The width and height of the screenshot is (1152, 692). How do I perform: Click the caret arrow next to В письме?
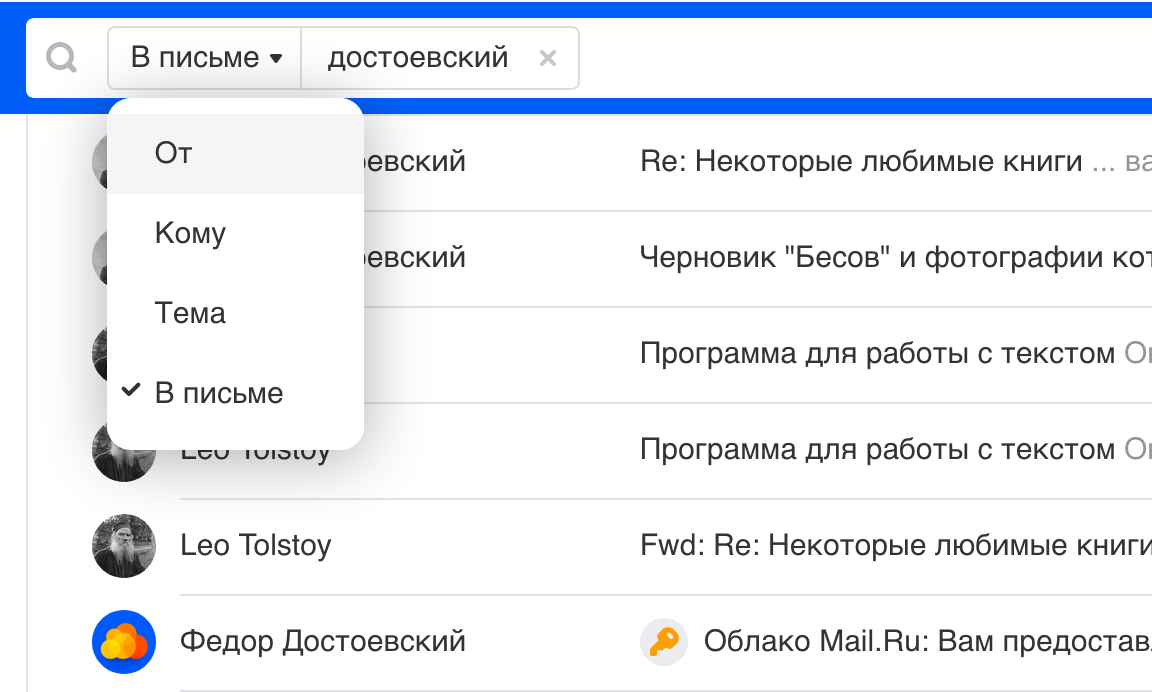pos(276,59)
